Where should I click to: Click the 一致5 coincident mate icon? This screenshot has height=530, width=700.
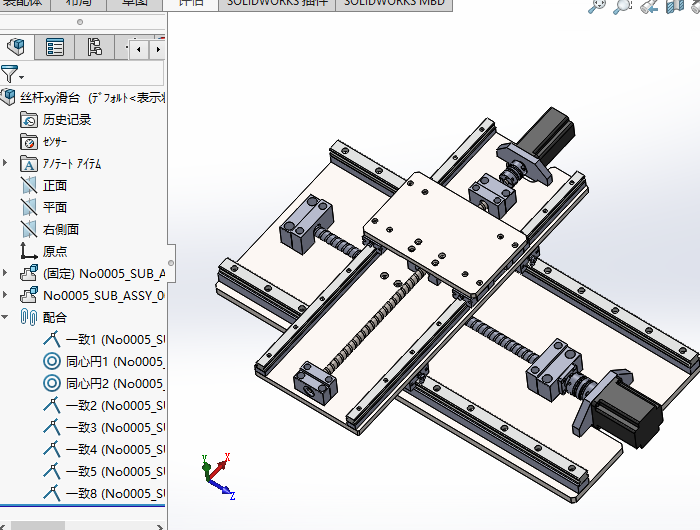point(52,471)
